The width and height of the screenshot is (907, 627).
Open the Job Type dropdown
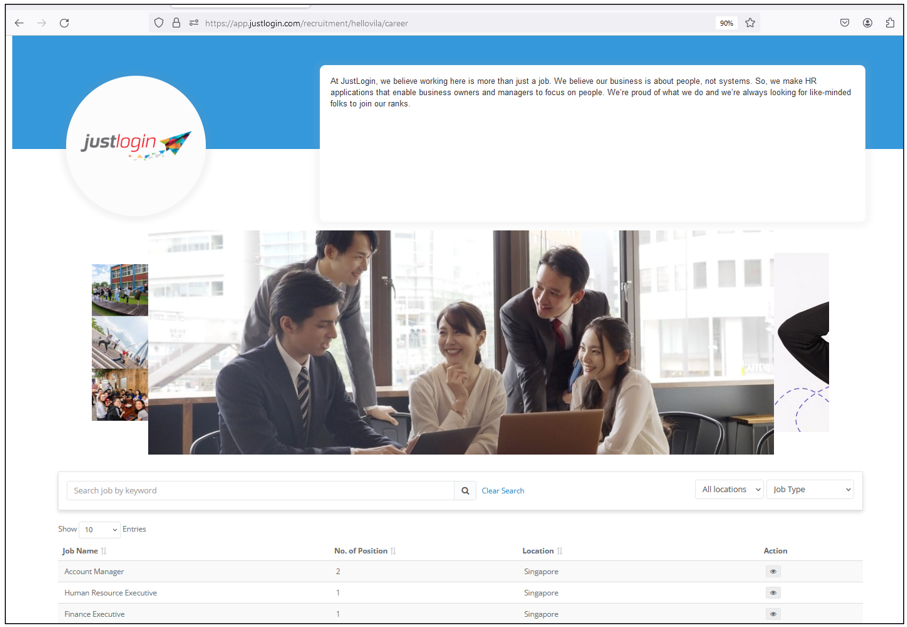(810, 489)
